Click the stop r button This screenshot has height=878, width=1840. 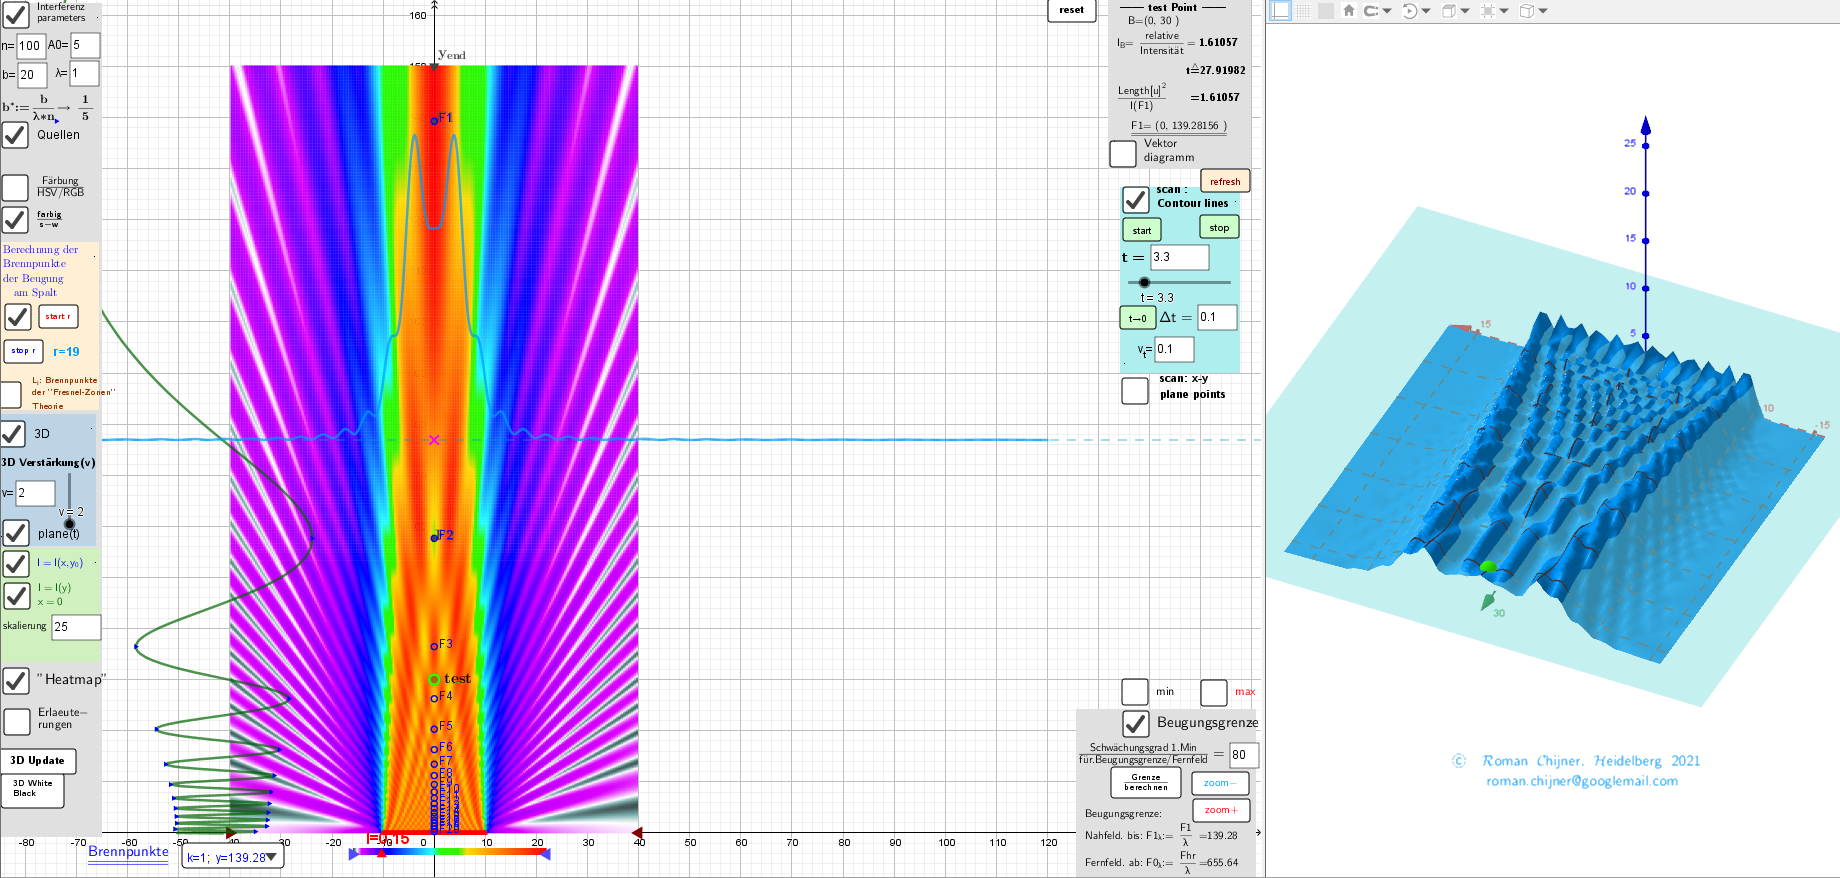pyautogui.click(x=23, y=351)
